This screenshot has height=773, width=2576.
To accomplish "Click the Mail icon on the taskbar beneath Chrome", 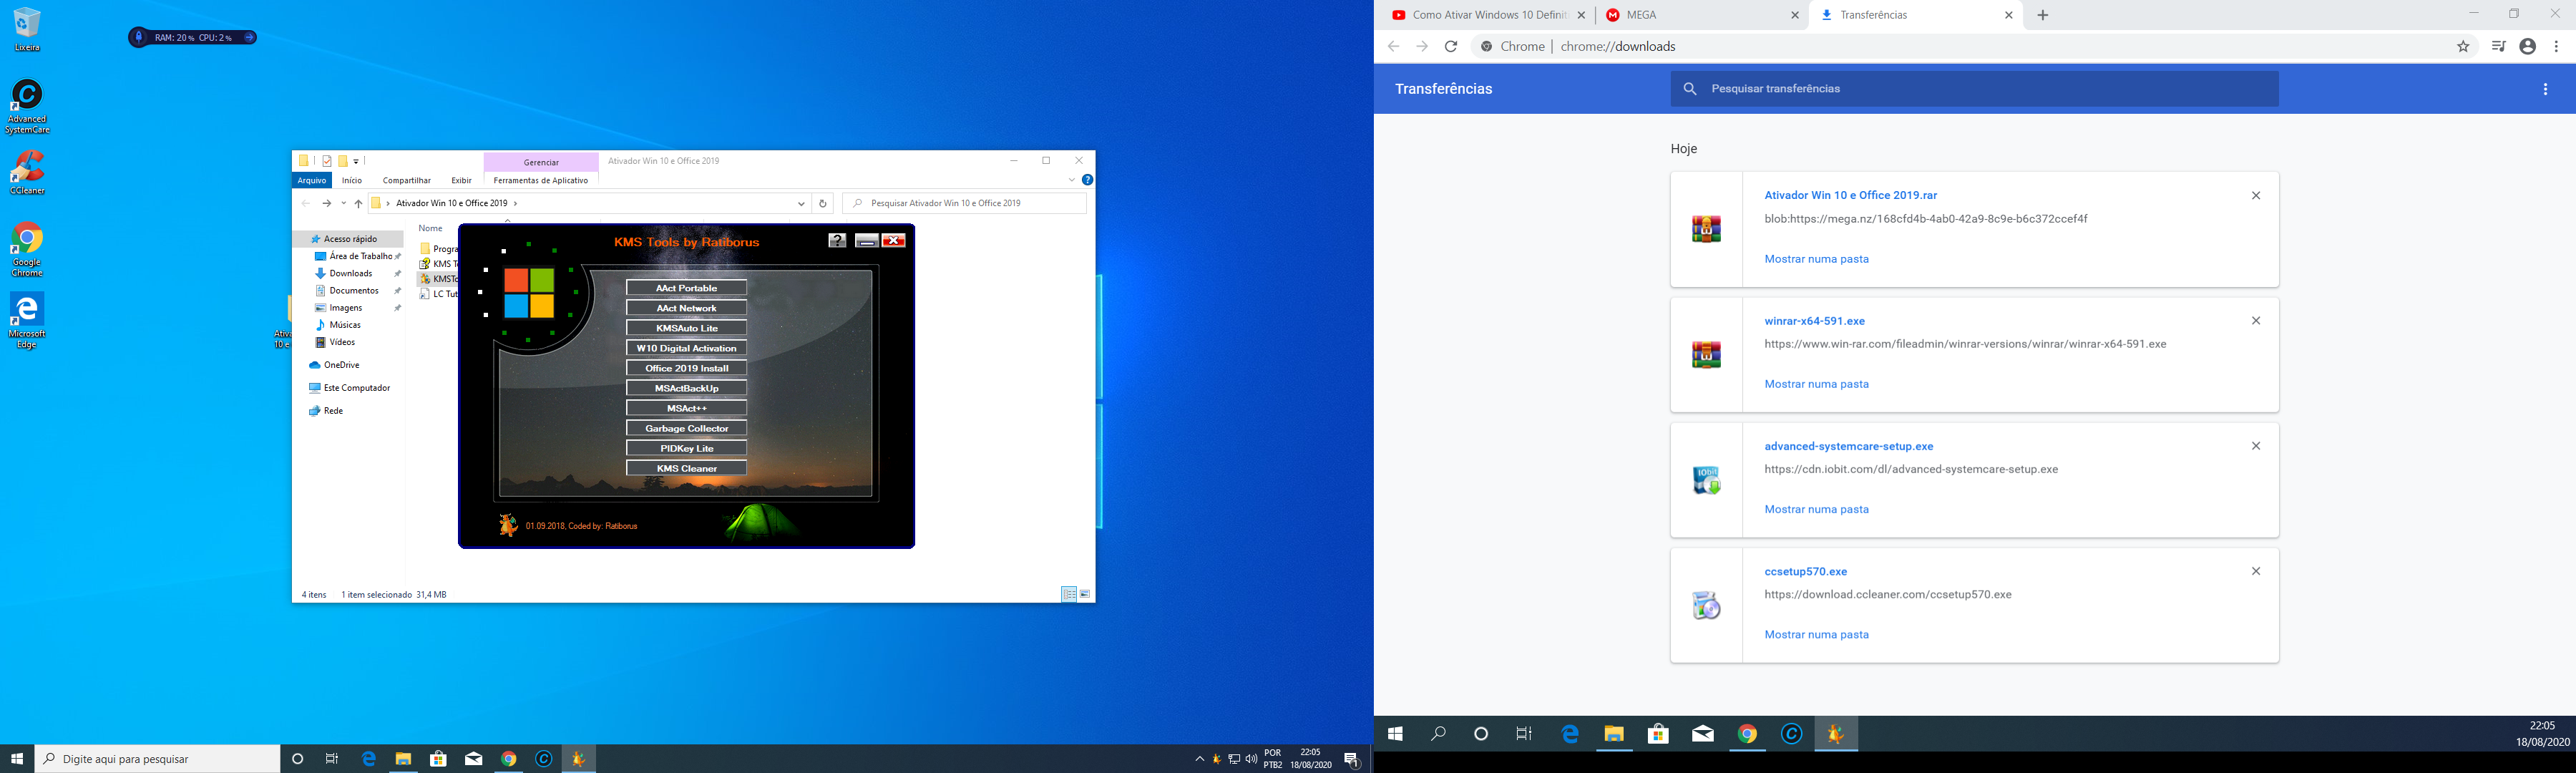I will 1702,734.
